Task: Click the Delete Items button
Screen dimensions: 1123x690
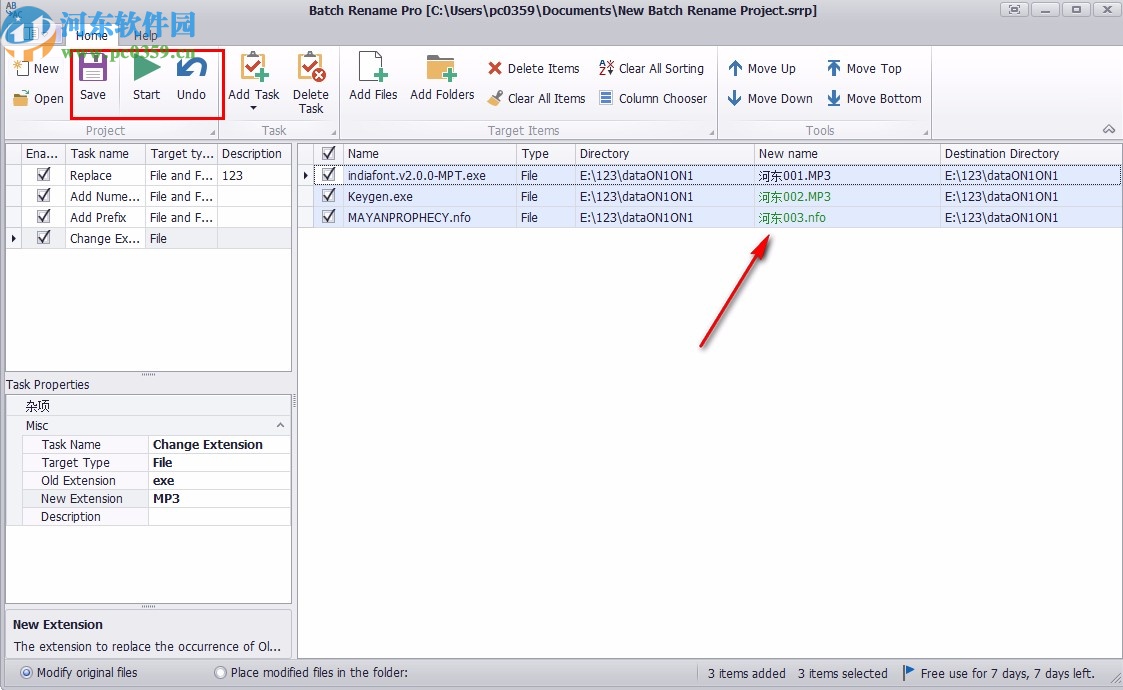Action: 533,68
